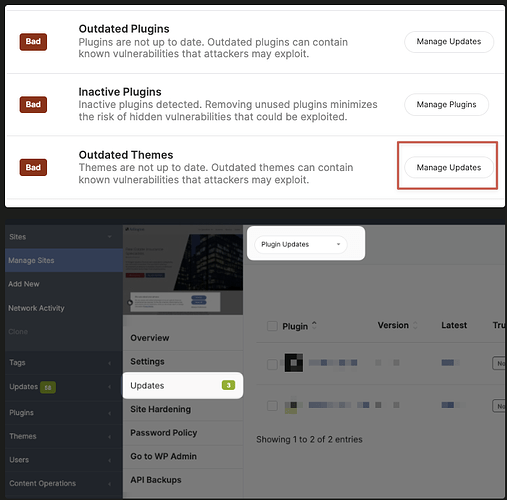Image resolution: width=507 pixels, height=500 pixels.
Task: Click the Outdated Themes heading
Action: click(126, 155)
